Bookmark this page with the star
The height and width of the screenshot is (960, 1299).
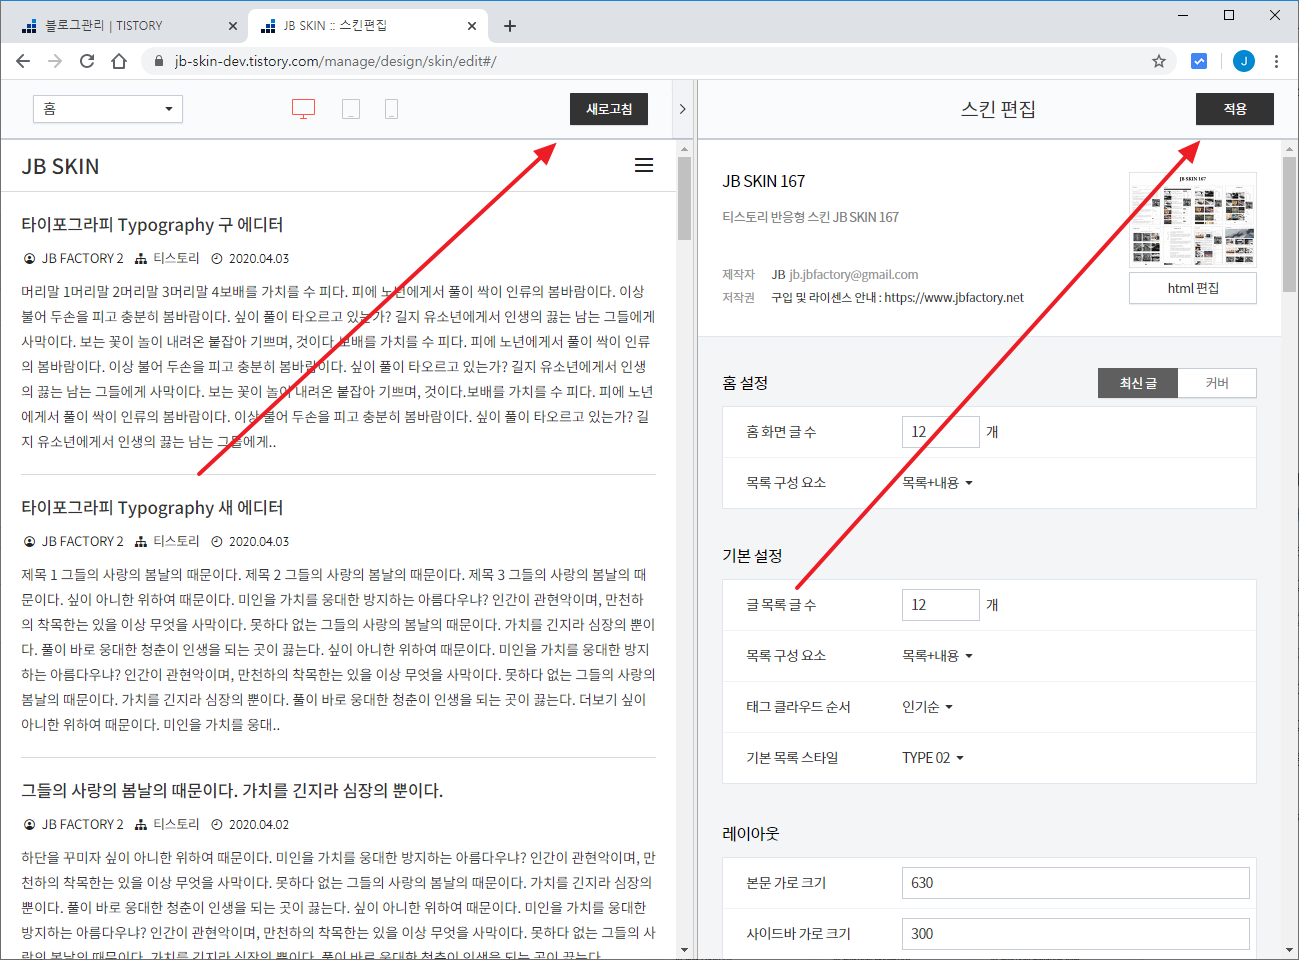click(1159, 61)
